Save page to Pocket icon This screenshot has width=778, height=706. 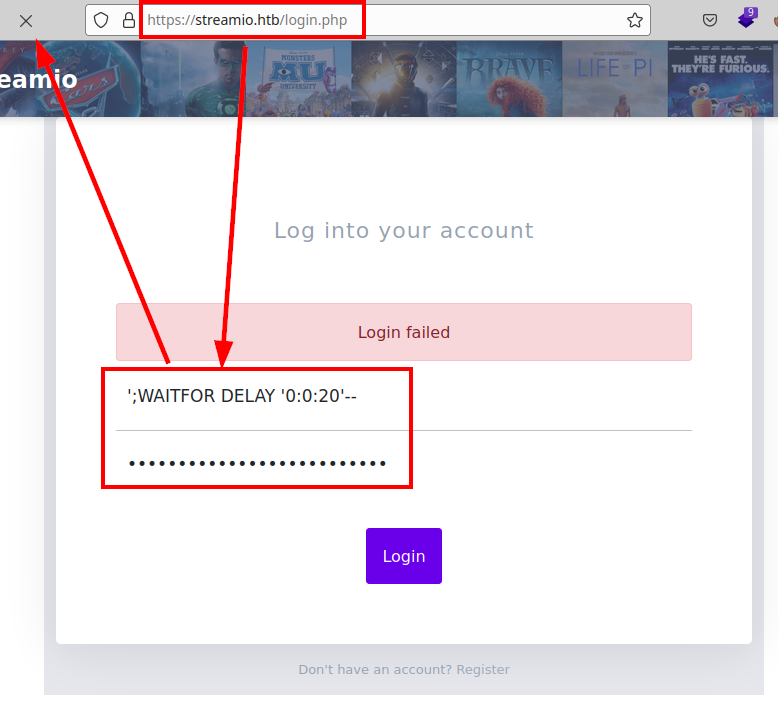[x=710, y=20]
